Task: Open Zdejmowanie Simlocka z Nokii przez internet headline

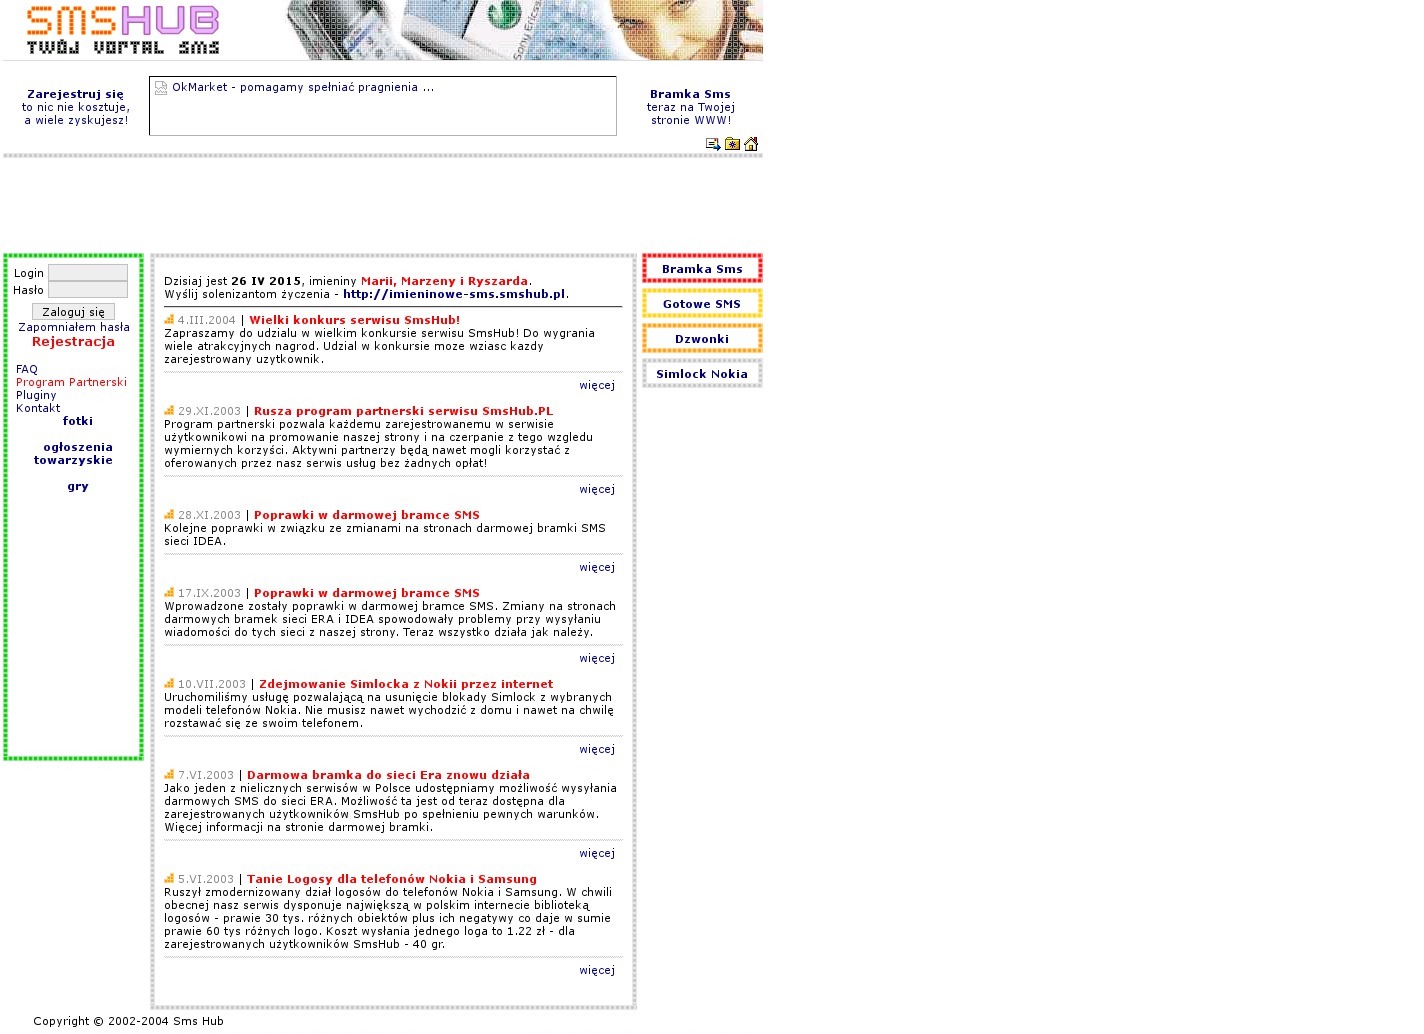Action: 406,684
